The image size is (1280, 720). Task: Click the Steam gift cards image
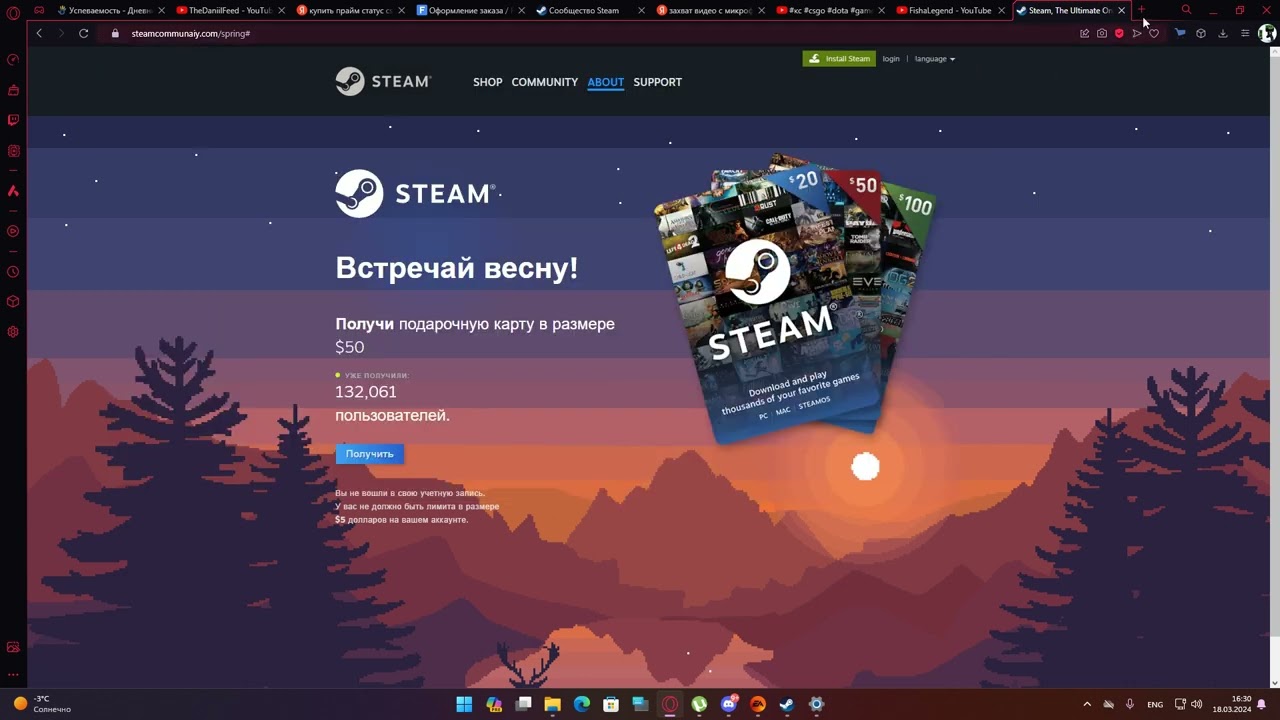click(793, 298)
